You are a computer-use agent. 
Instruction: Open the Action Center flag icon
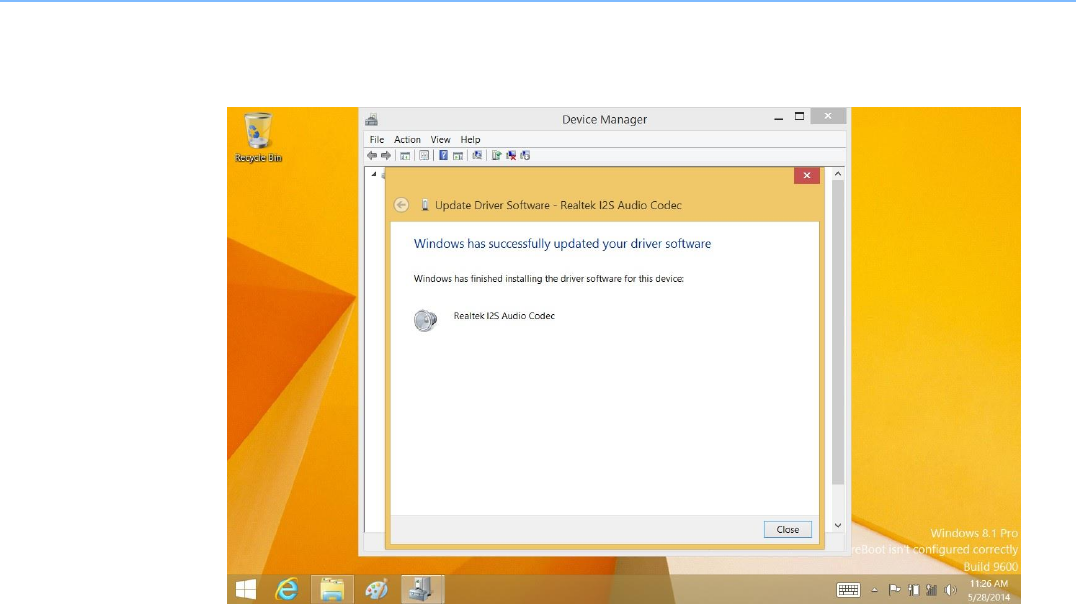click(894, 590)
